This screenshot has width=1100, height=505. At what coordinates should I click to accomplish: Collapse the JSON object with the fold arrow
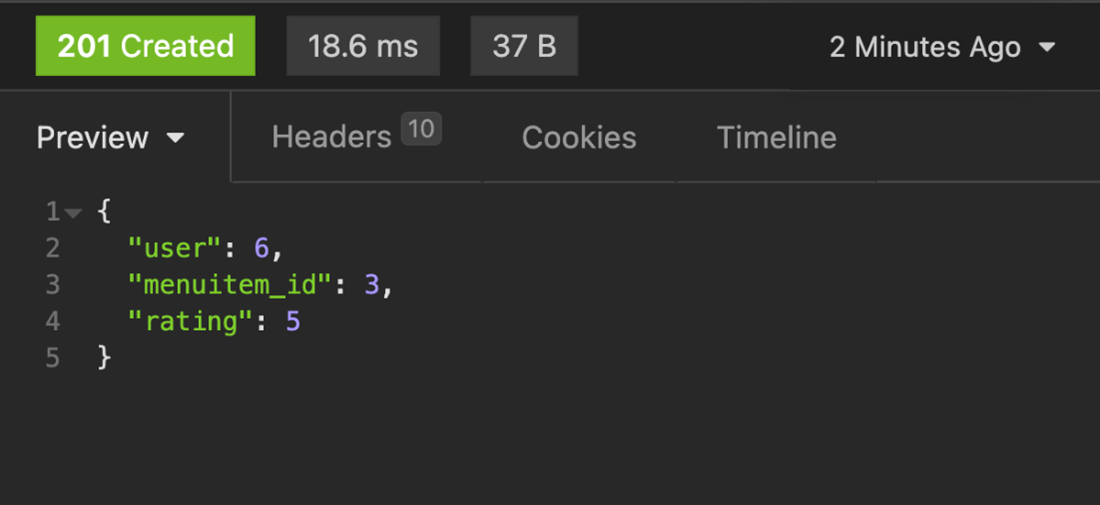73,212
